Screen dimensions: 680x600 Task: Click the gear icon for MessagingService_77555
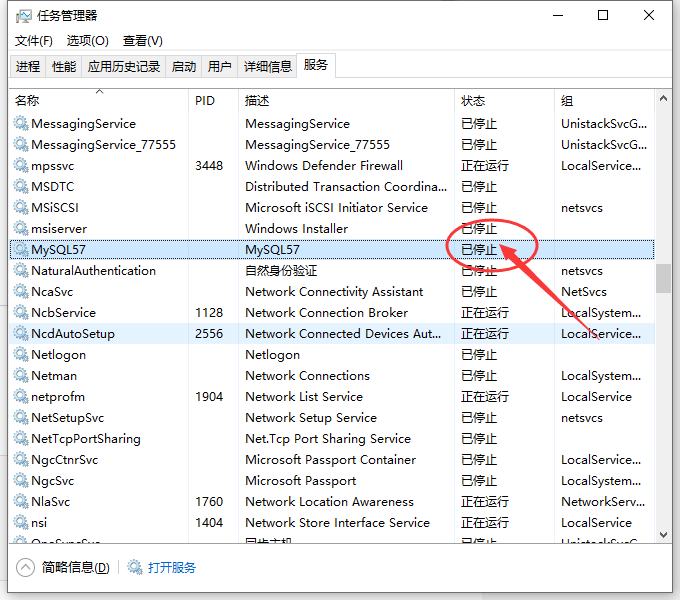click(21, 144)
